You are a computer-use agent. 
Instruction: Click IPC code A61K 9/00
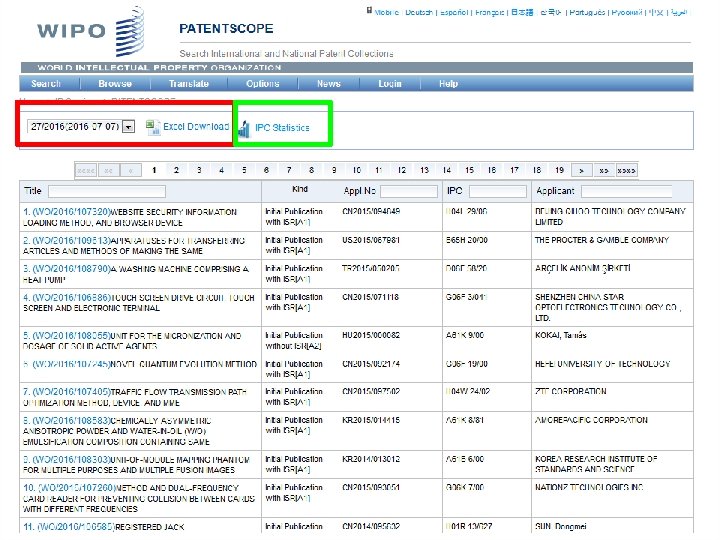pyautogui.click(x=465, y=336)
